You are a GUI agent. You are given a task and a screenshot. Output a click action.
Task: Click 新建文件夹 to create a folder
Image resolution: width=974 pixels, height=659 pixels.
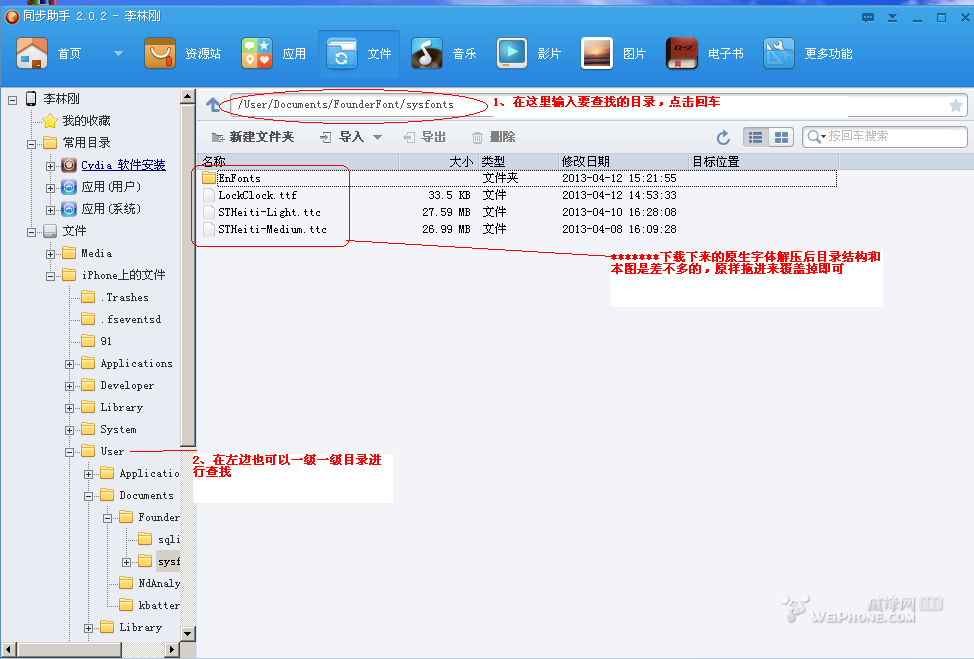[253, 137]
